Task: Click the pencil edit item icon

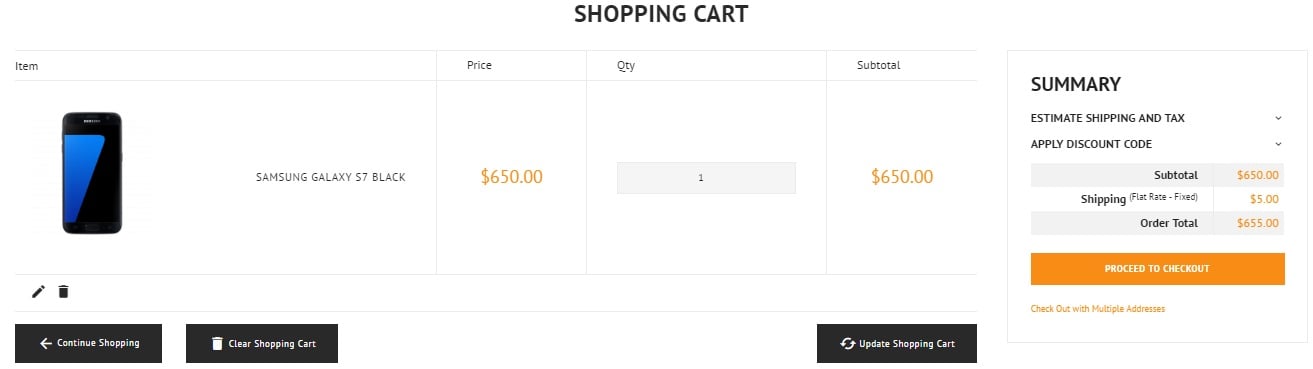Action: click(38, 292)
